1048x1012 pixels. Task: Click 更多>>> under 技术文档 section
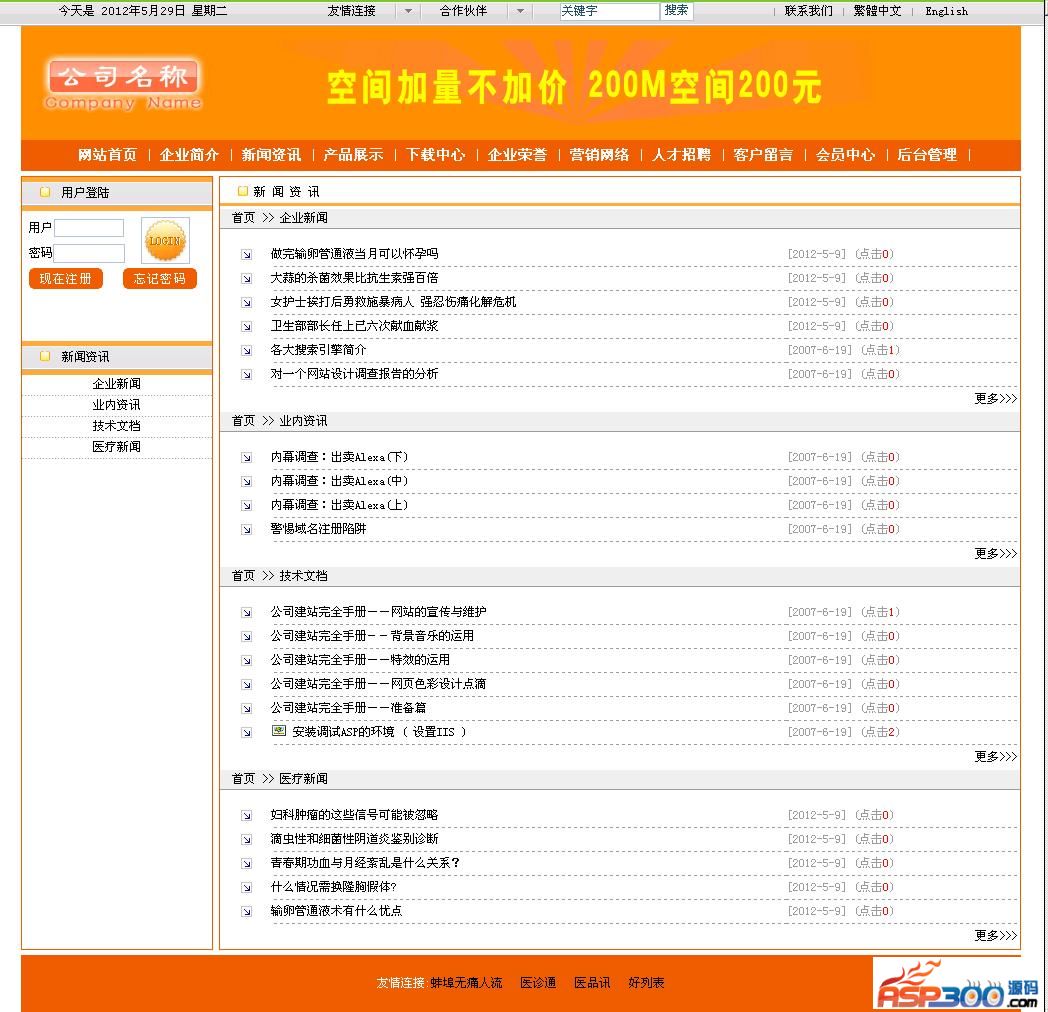click(x=995, y=757)
